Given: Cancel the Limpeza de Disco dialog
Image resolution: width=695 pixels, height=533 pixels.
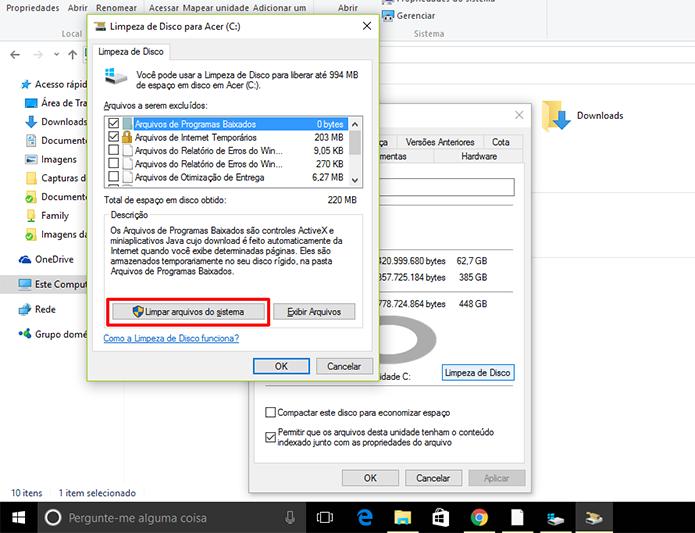Looking at the screenshot, I should tap(344, 366).
